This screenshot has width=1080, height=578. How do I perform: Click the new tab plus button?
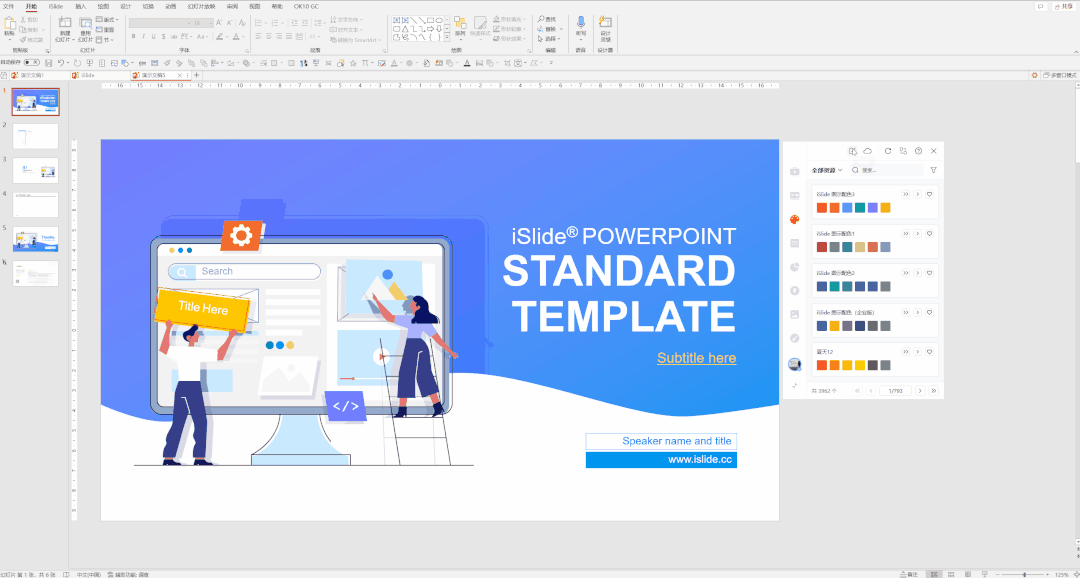coord(196,75)
